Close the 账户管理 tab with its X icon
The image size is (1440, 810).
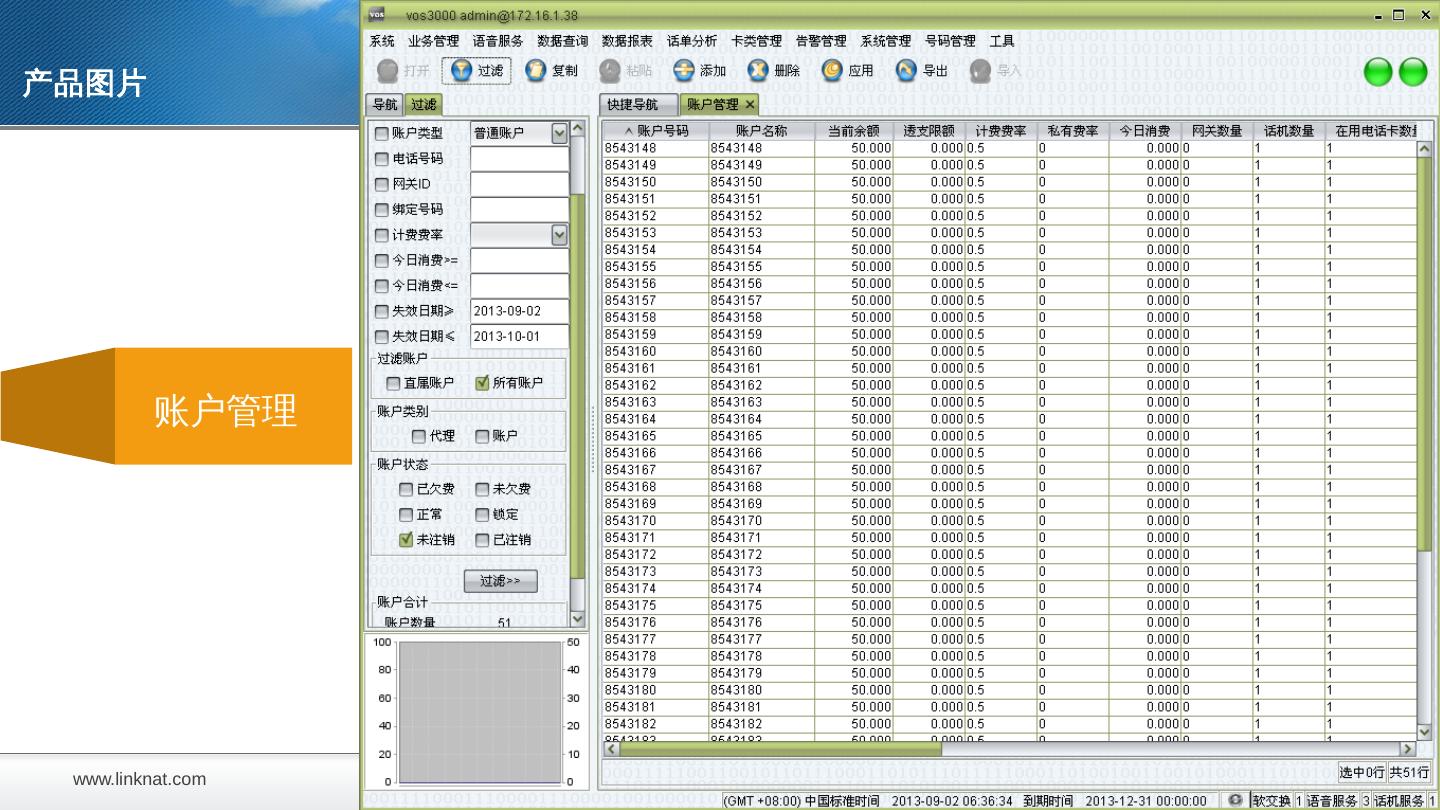pos(750,105)
